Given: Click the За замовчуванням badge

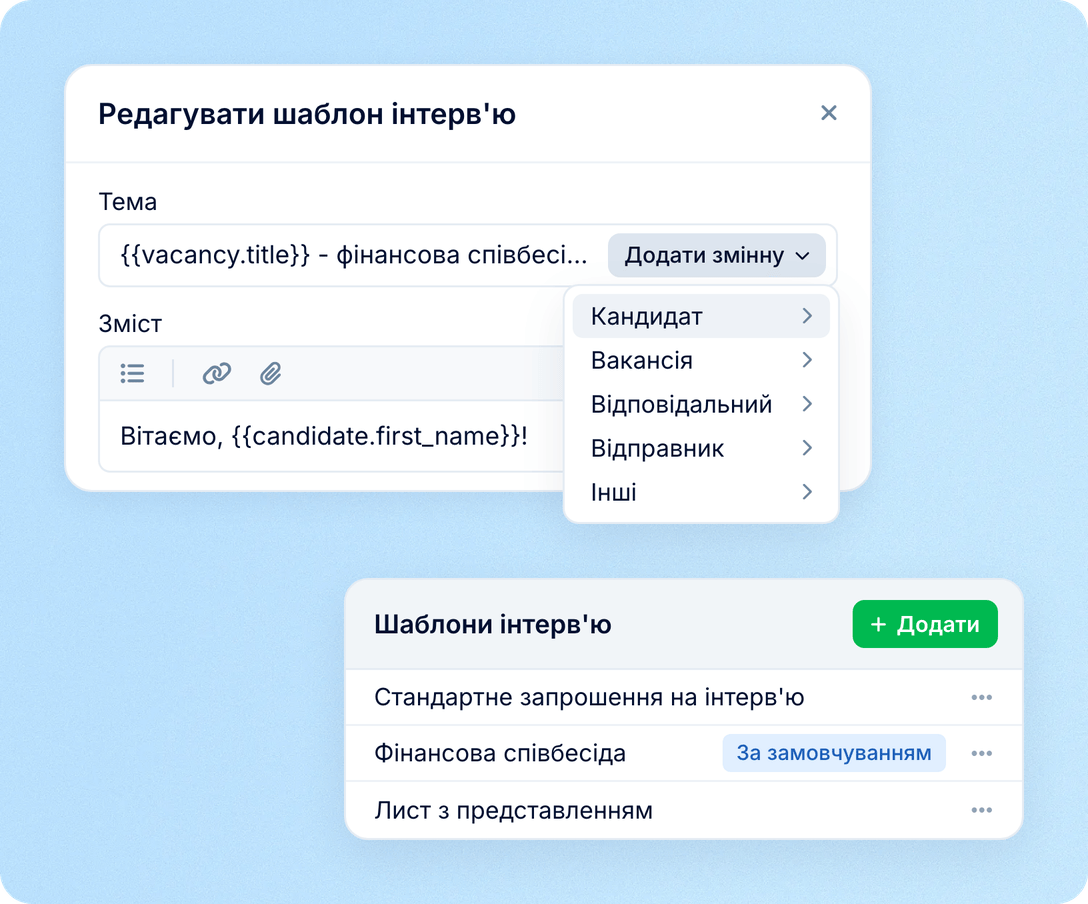Looking at the screenshot, I should [834, 753].
